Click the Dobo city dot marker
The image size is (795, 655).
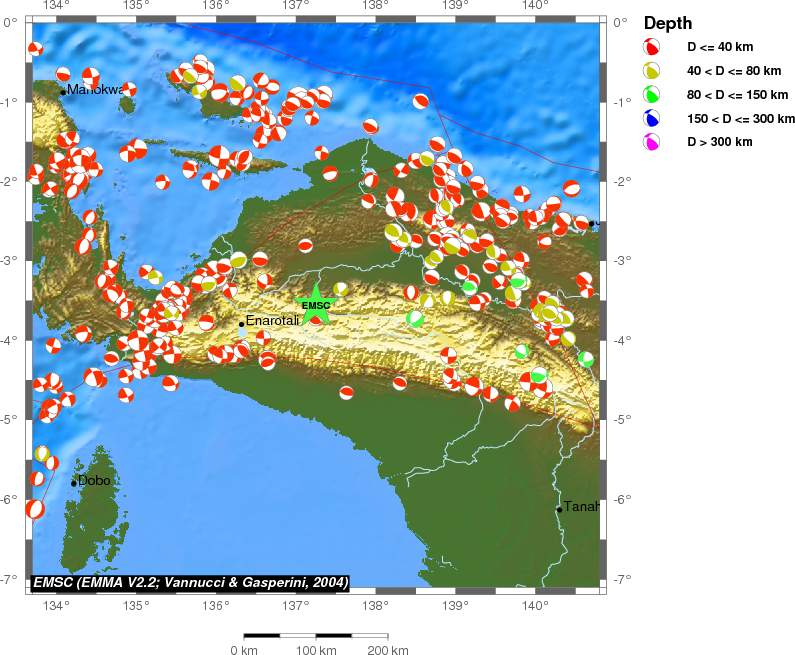point(74,483)
